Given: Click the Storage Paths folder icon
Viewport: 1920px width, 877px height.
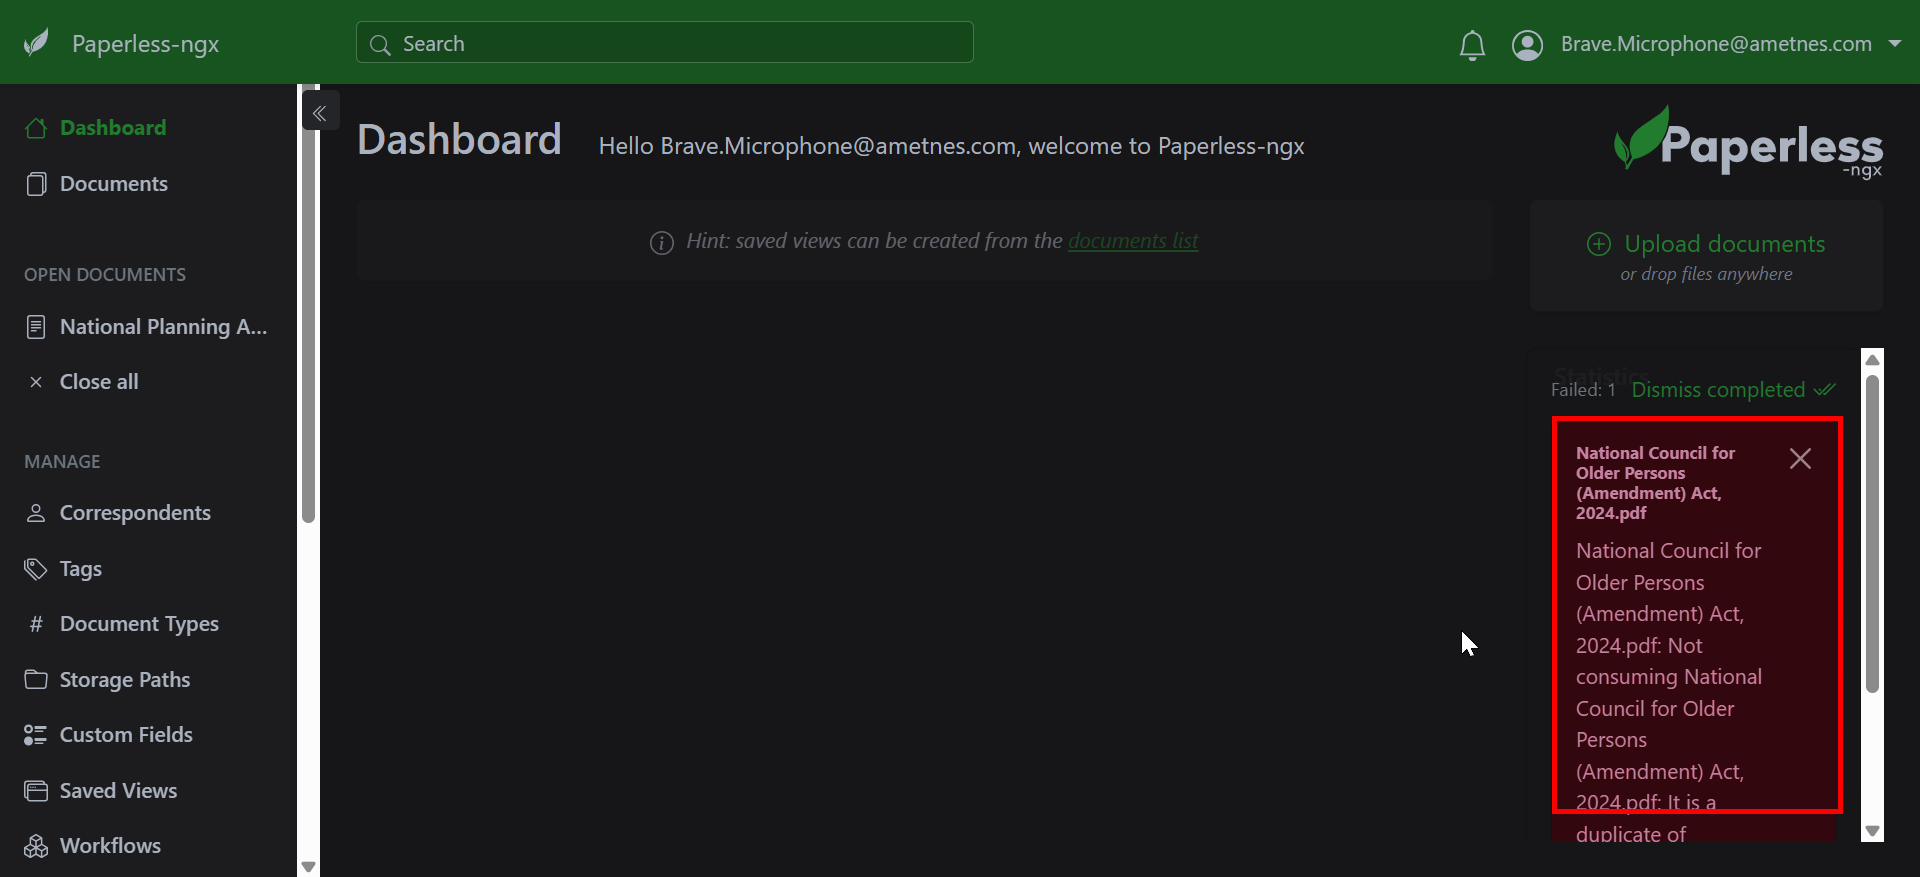Looking at the screenshot, I should 36,680.
